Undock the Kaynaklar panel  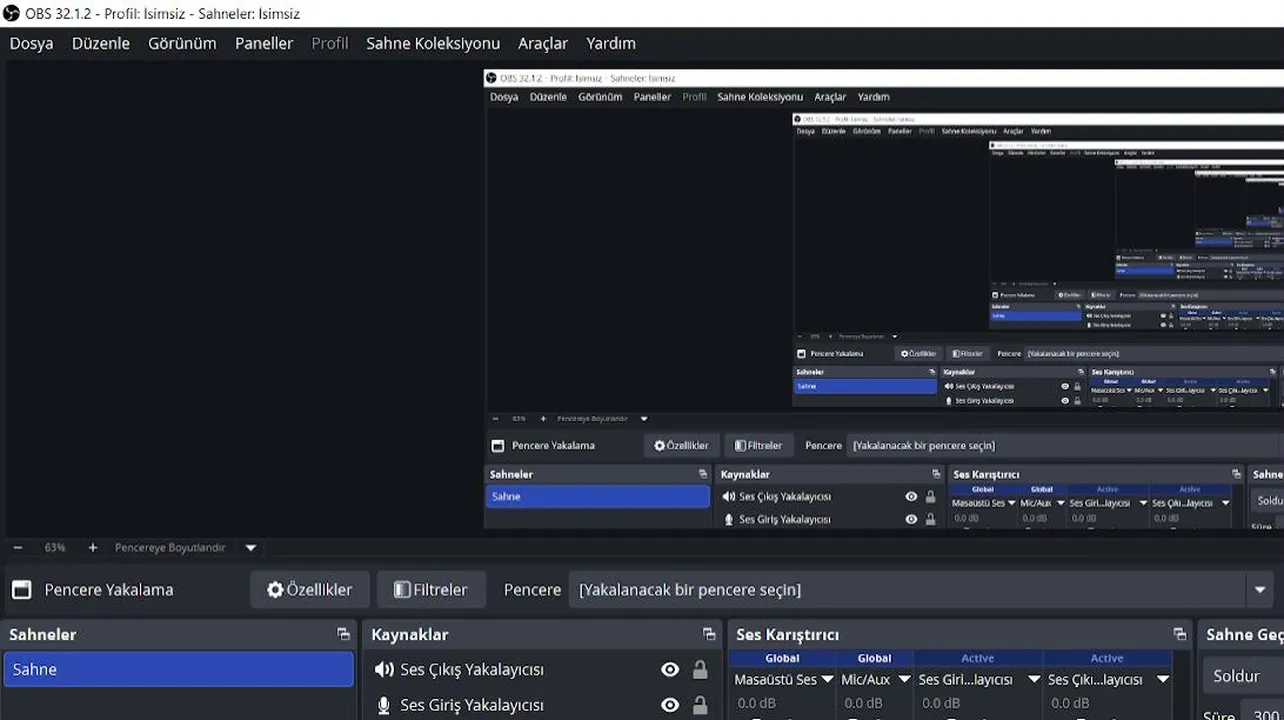coord(709,634)
